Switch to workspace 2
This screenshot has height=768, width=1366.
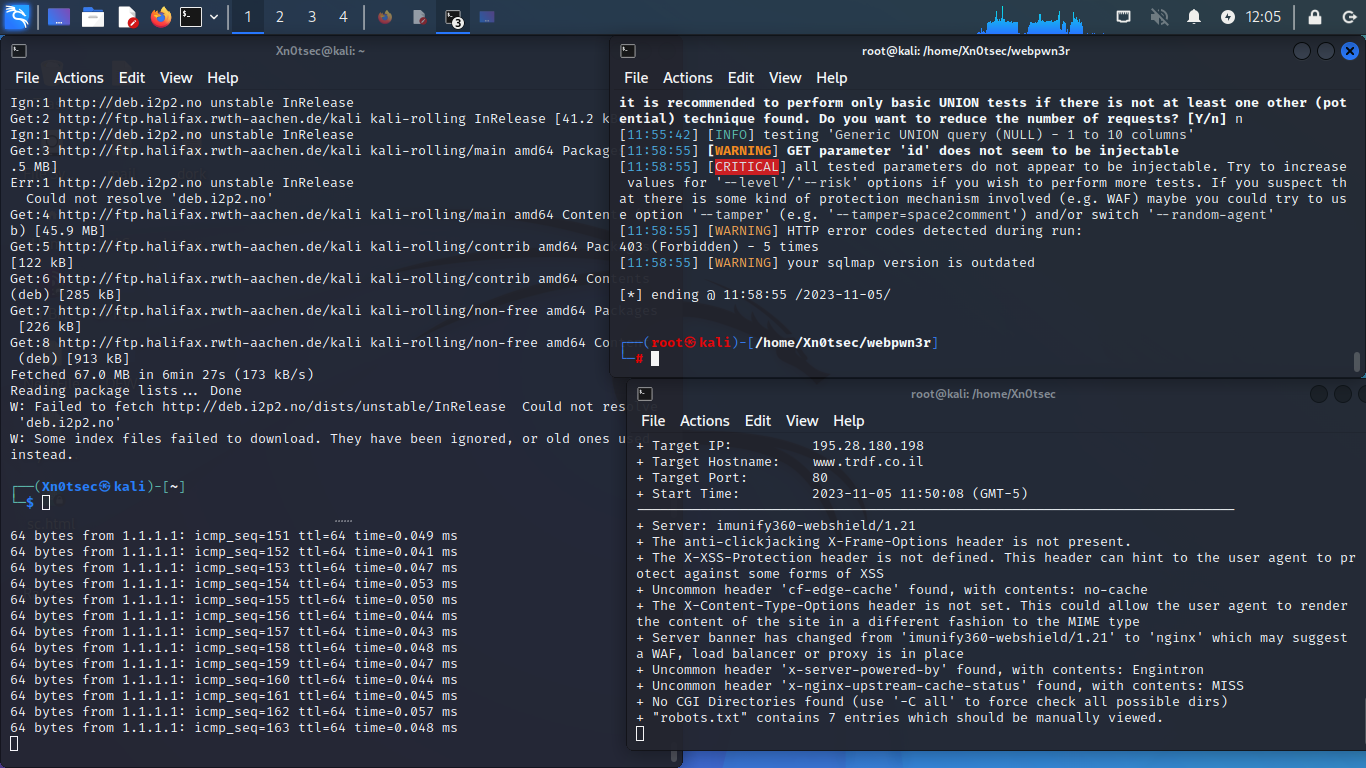(x=279, y=17)
